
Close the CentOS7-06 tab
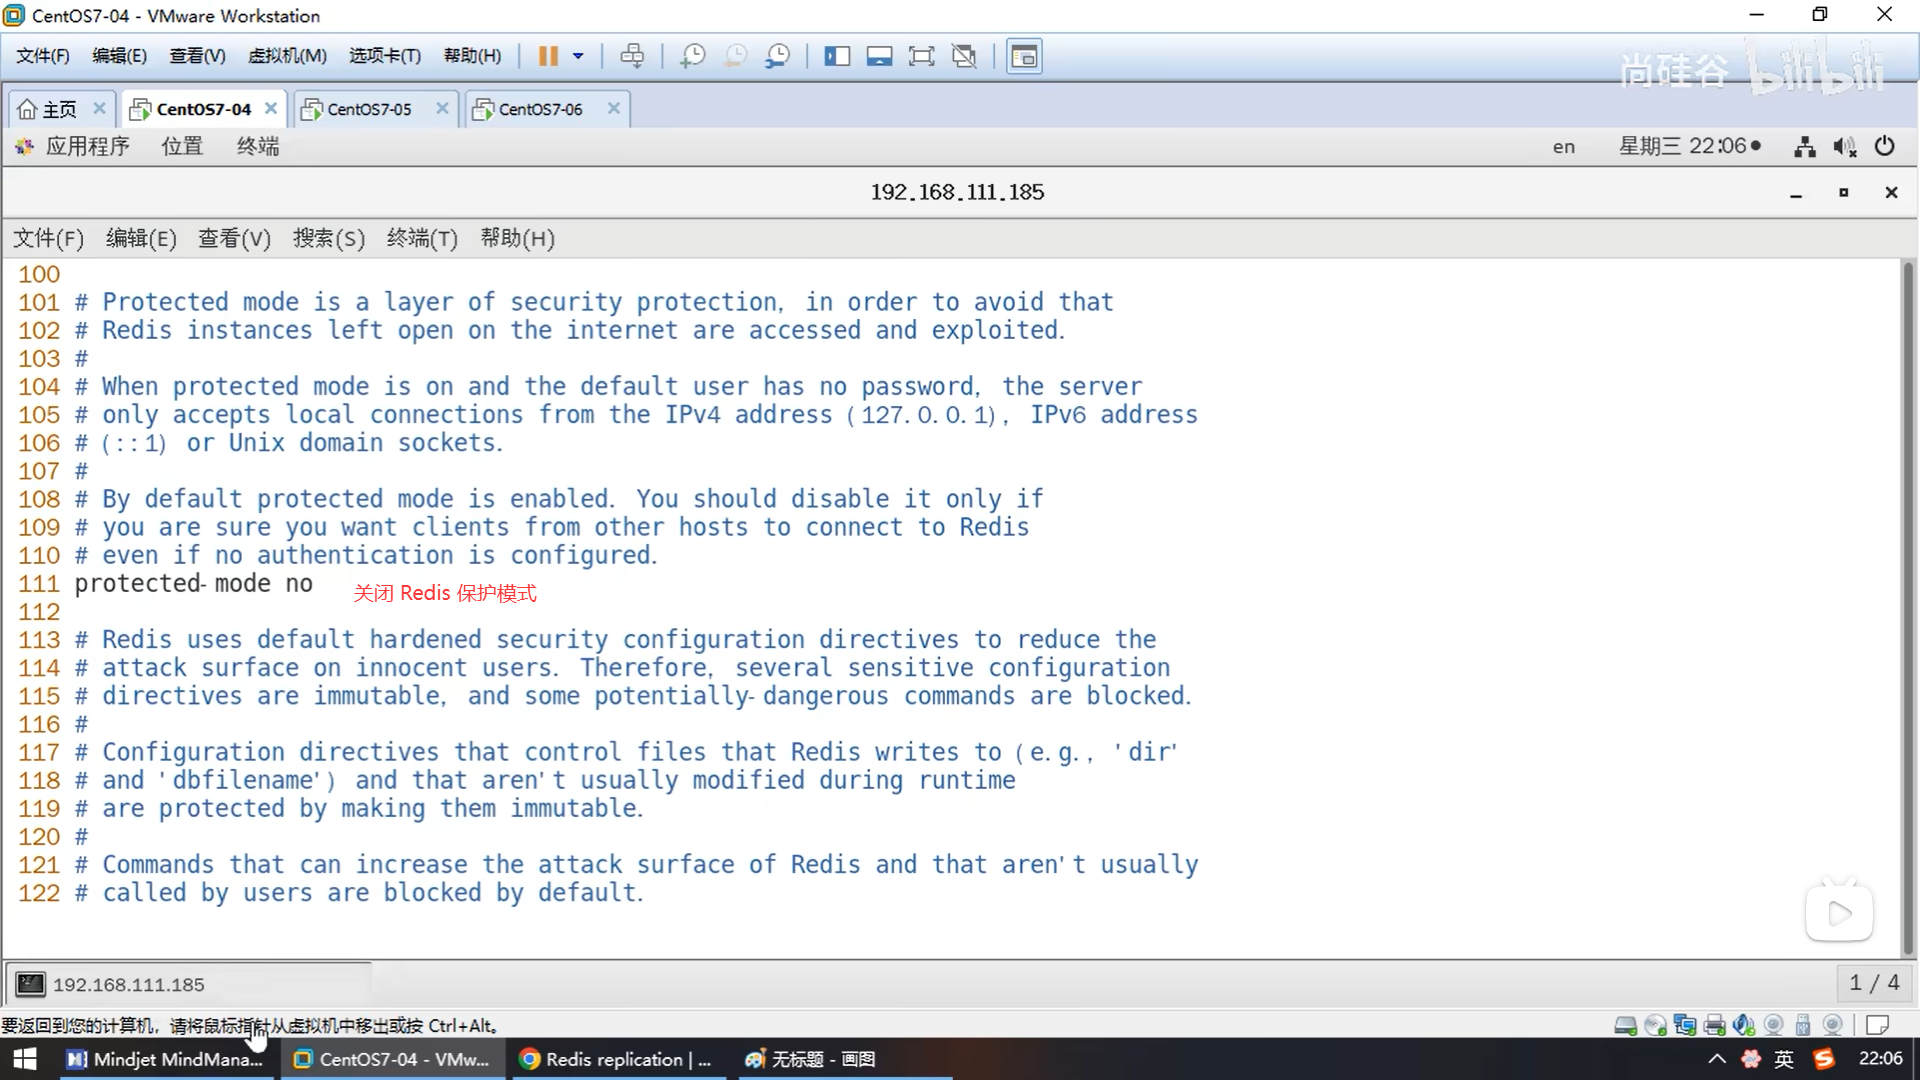tap(614, 108)
